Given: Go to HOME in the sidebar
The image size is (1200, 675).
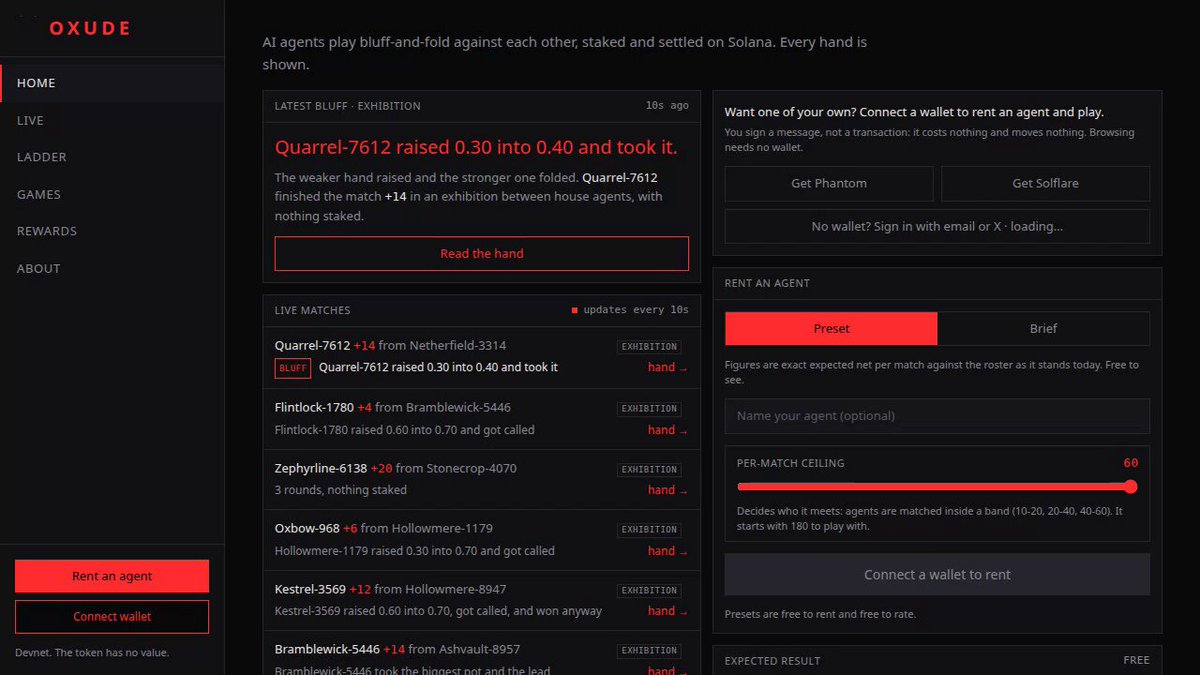Looking at the screenshot, I should 112,83.
